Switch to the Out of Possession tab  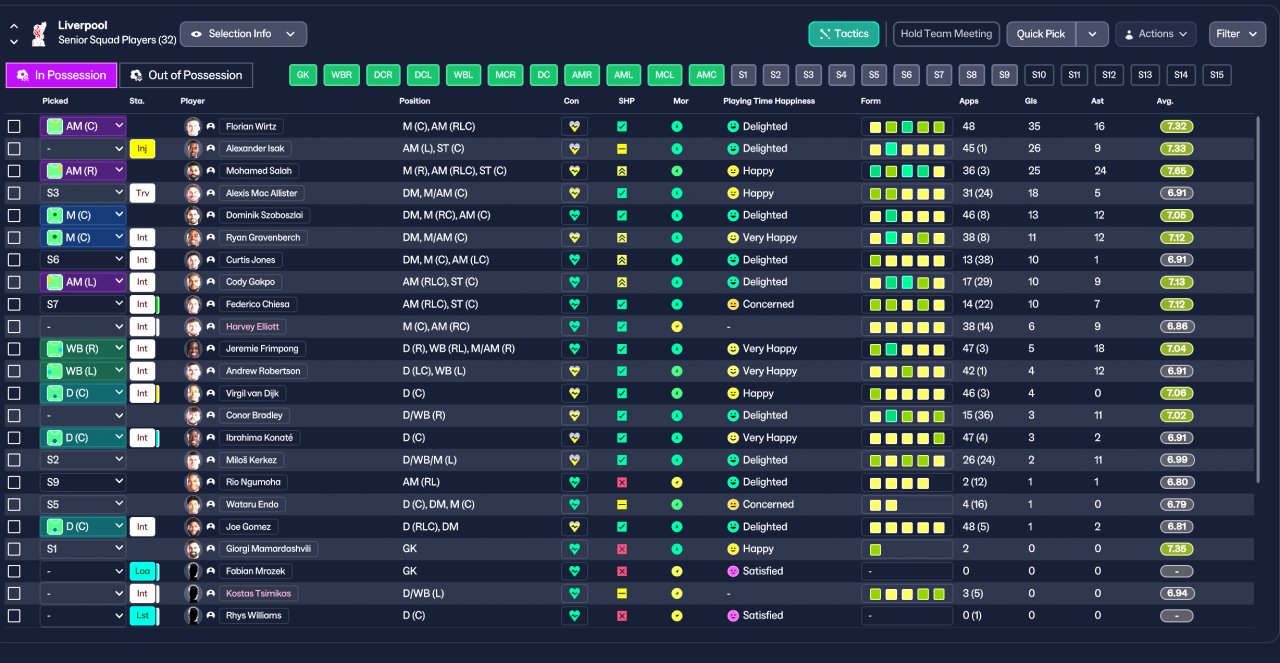pyautogui.click(x=186, y=75)
